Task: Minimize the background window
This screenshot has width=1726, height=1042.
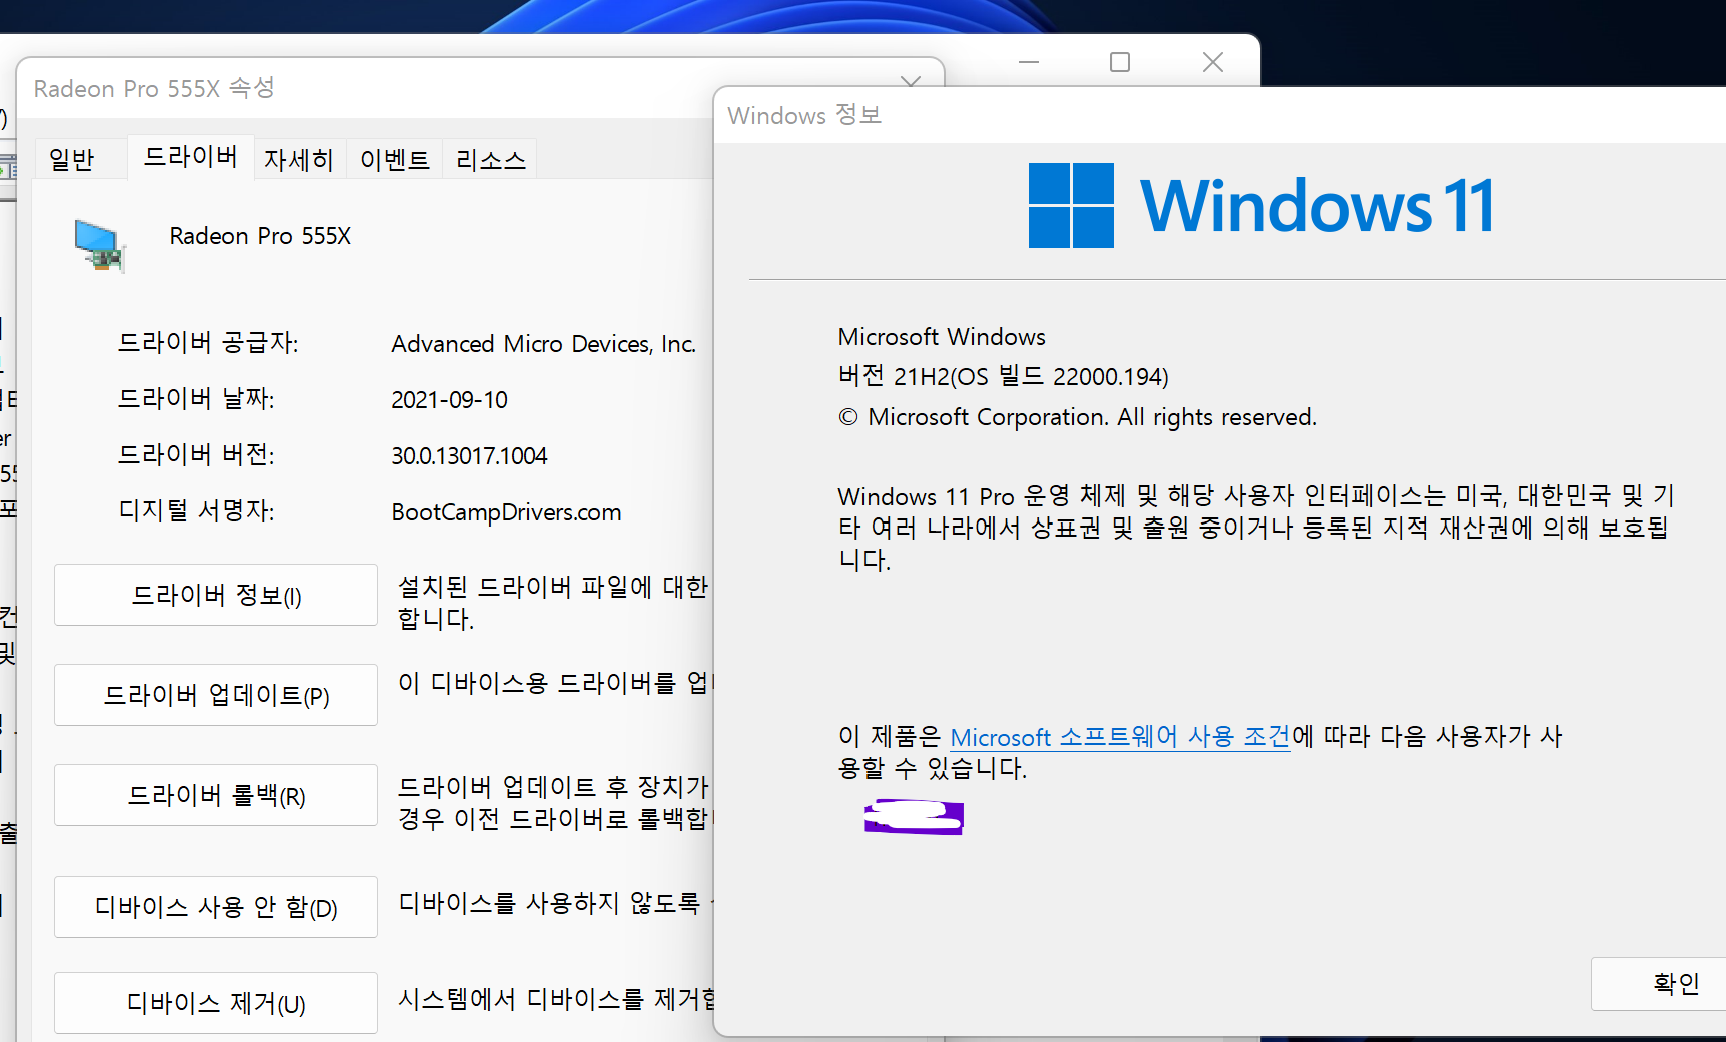Action: coord(1029,62)
